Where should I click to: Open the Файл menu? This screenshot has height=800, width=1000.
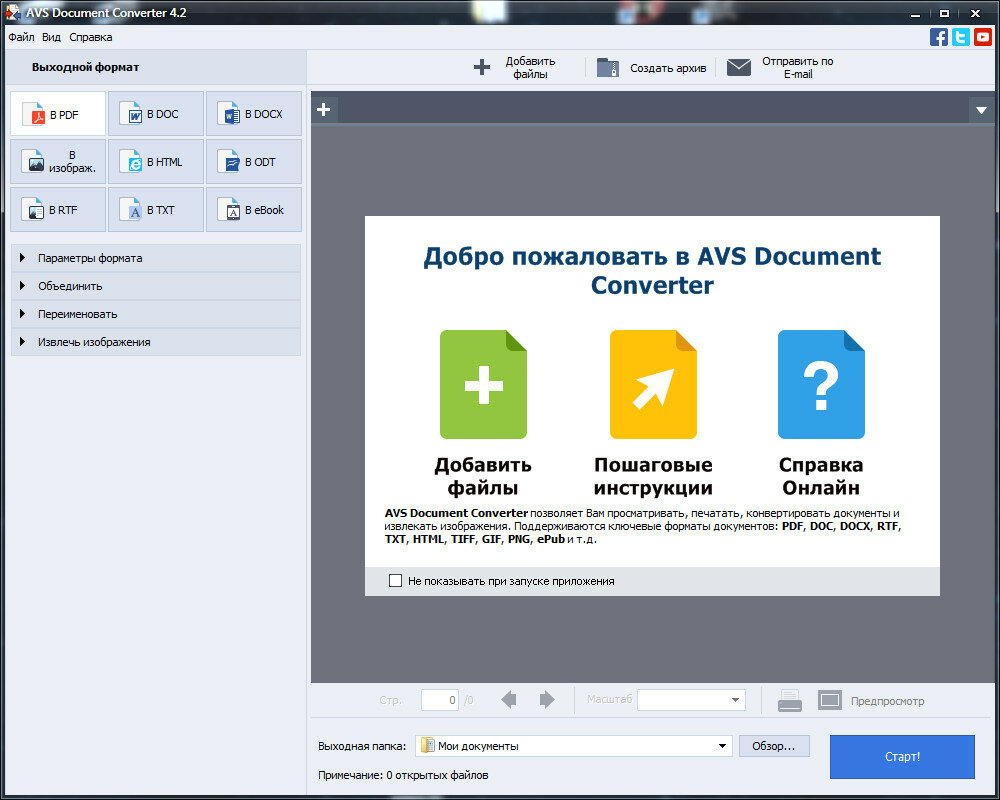tap(21, 37)
